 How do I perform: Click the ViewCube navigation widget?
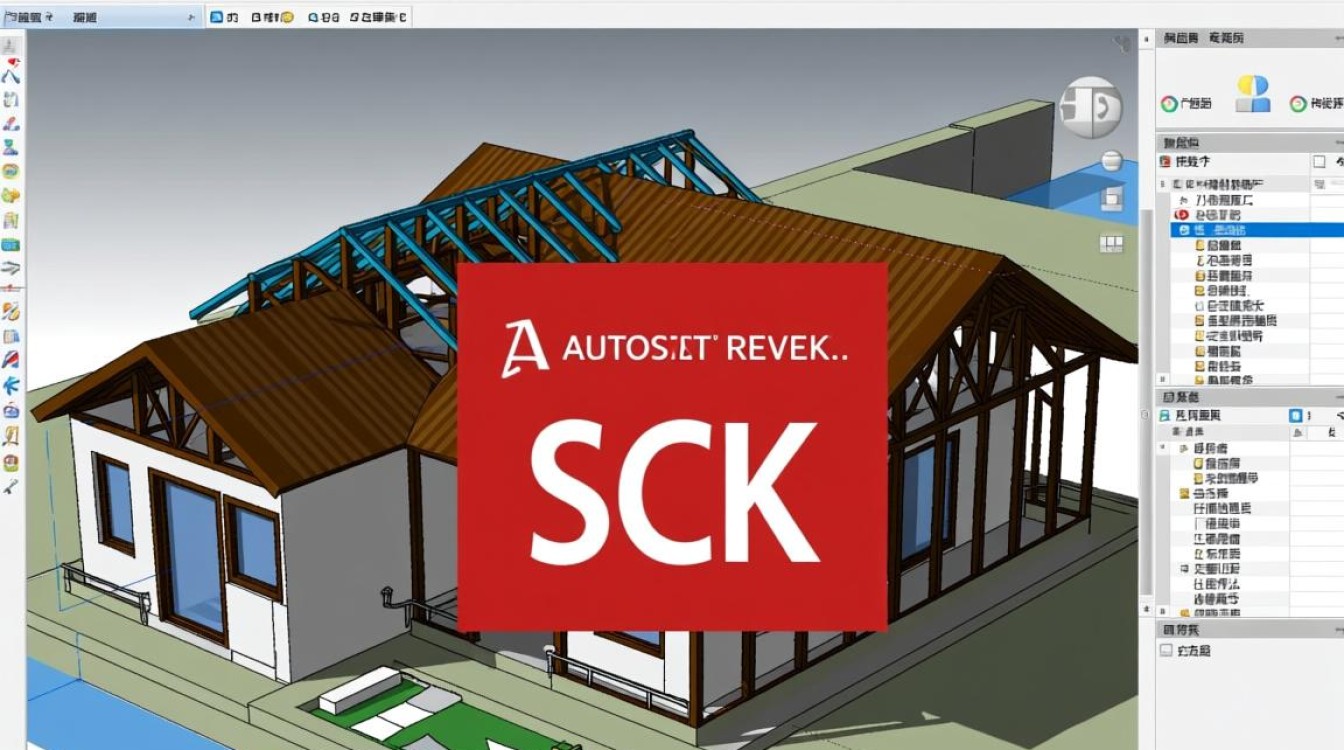[x=1091, y=107]
